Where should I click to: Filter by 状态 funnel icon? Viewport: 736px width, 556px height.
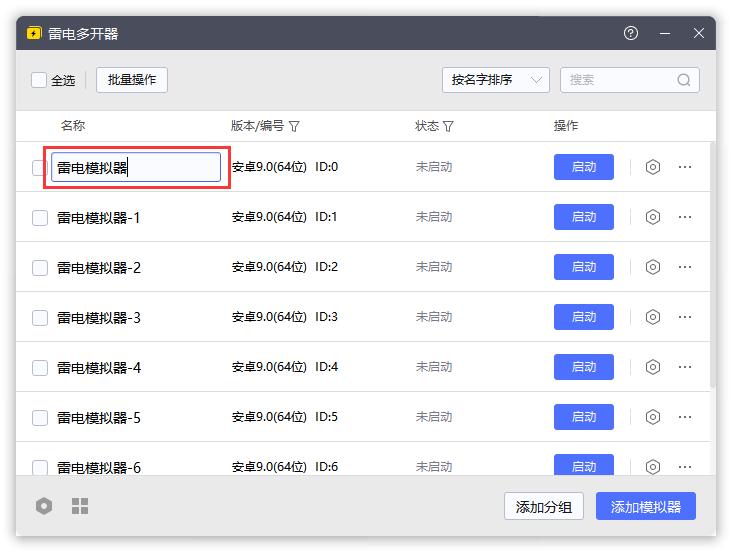coord(448,126)
